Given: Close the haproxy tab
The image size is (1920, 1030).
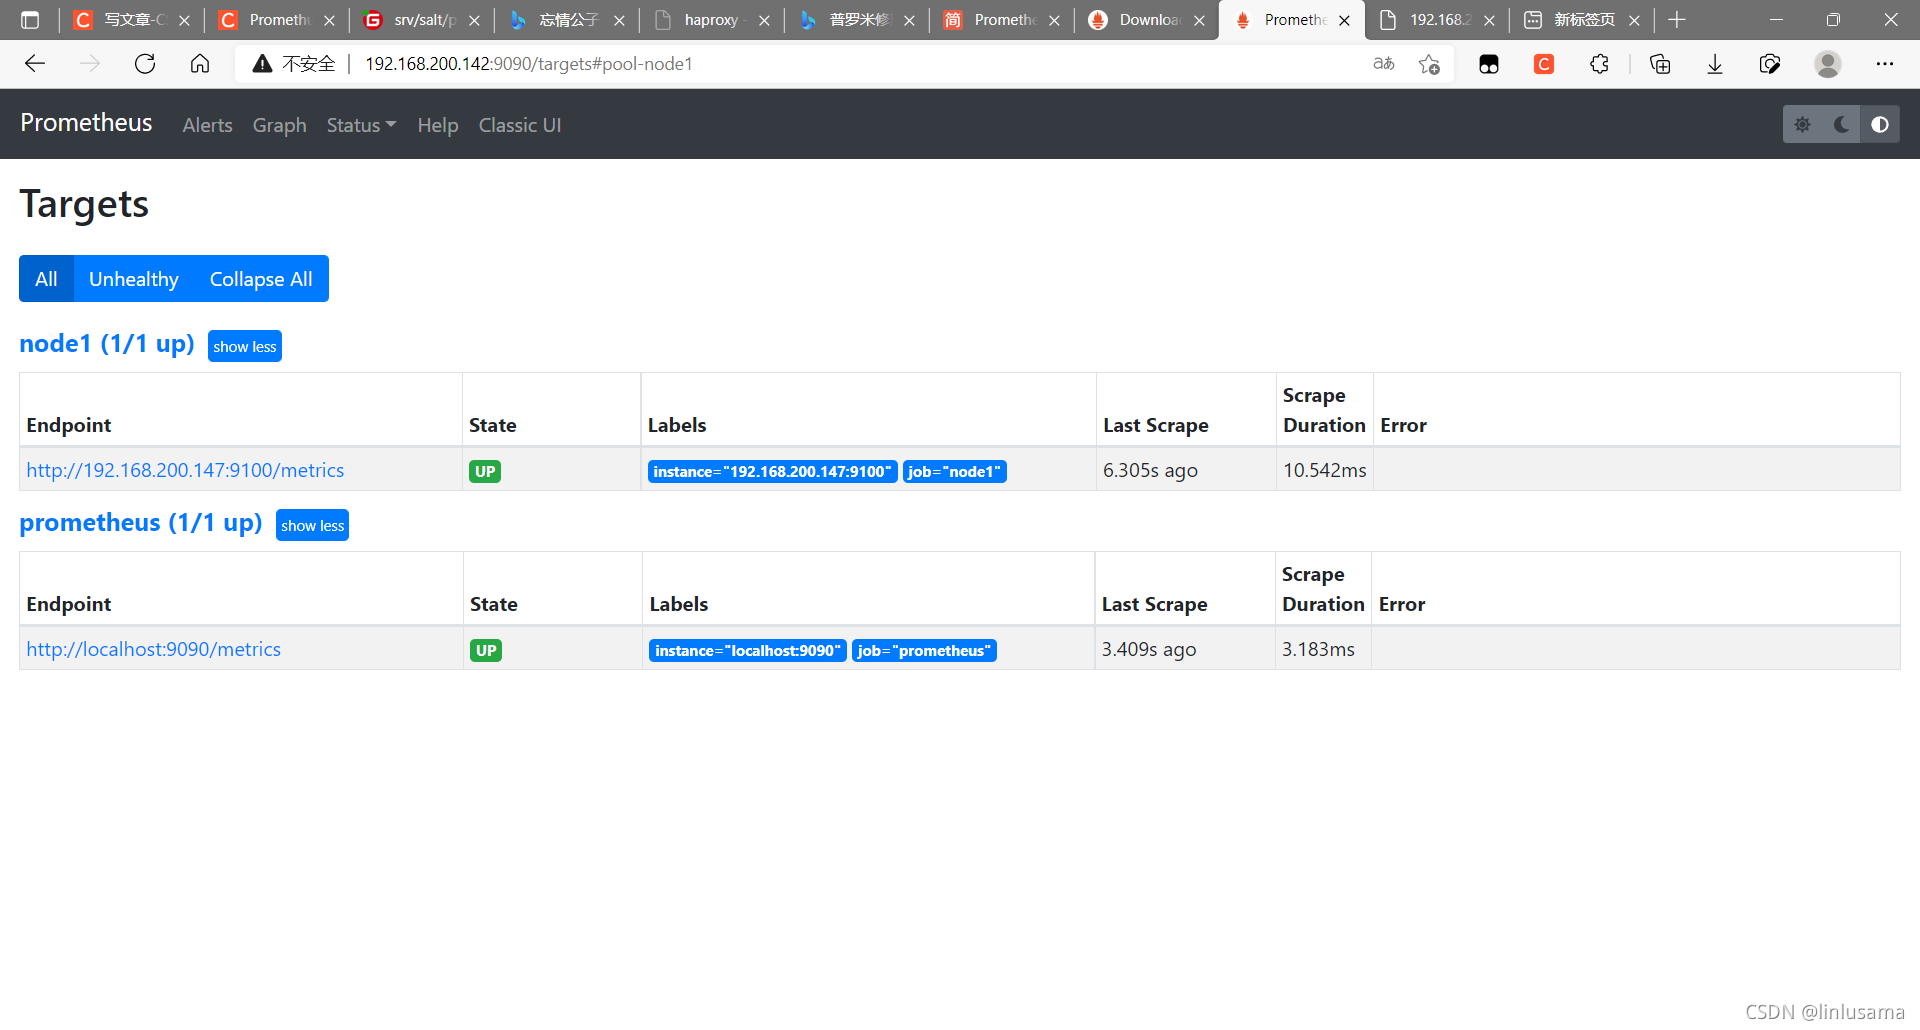Looking at the screenshot, I should pos(764,20).
